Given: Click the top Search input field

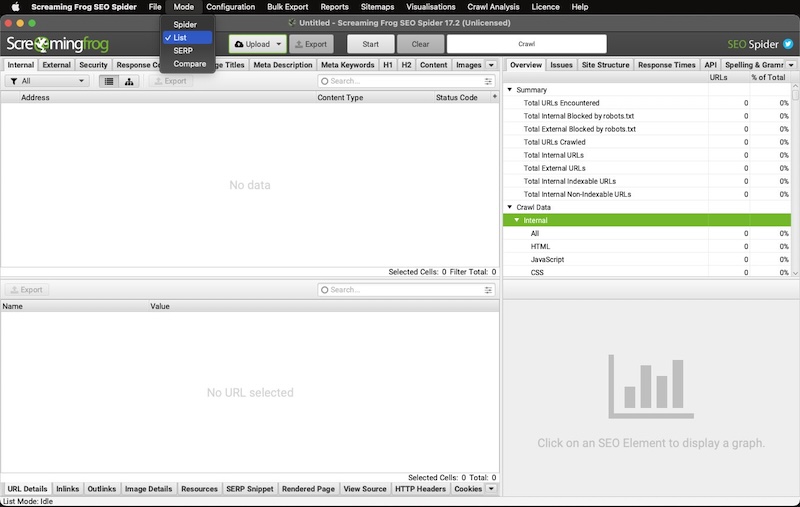Looking at the screenshot, I should coord(406,81).
